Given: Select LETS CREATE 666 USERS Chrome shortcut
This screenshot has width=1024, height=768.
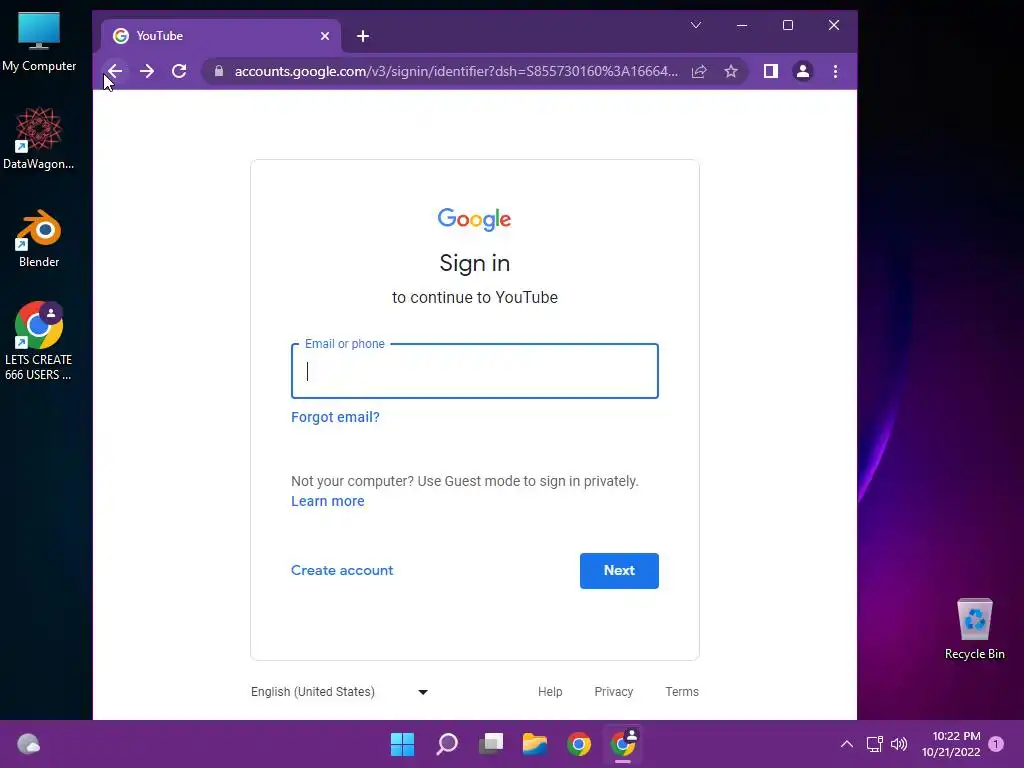Looking at the screenshot, I should click(39, 341).
